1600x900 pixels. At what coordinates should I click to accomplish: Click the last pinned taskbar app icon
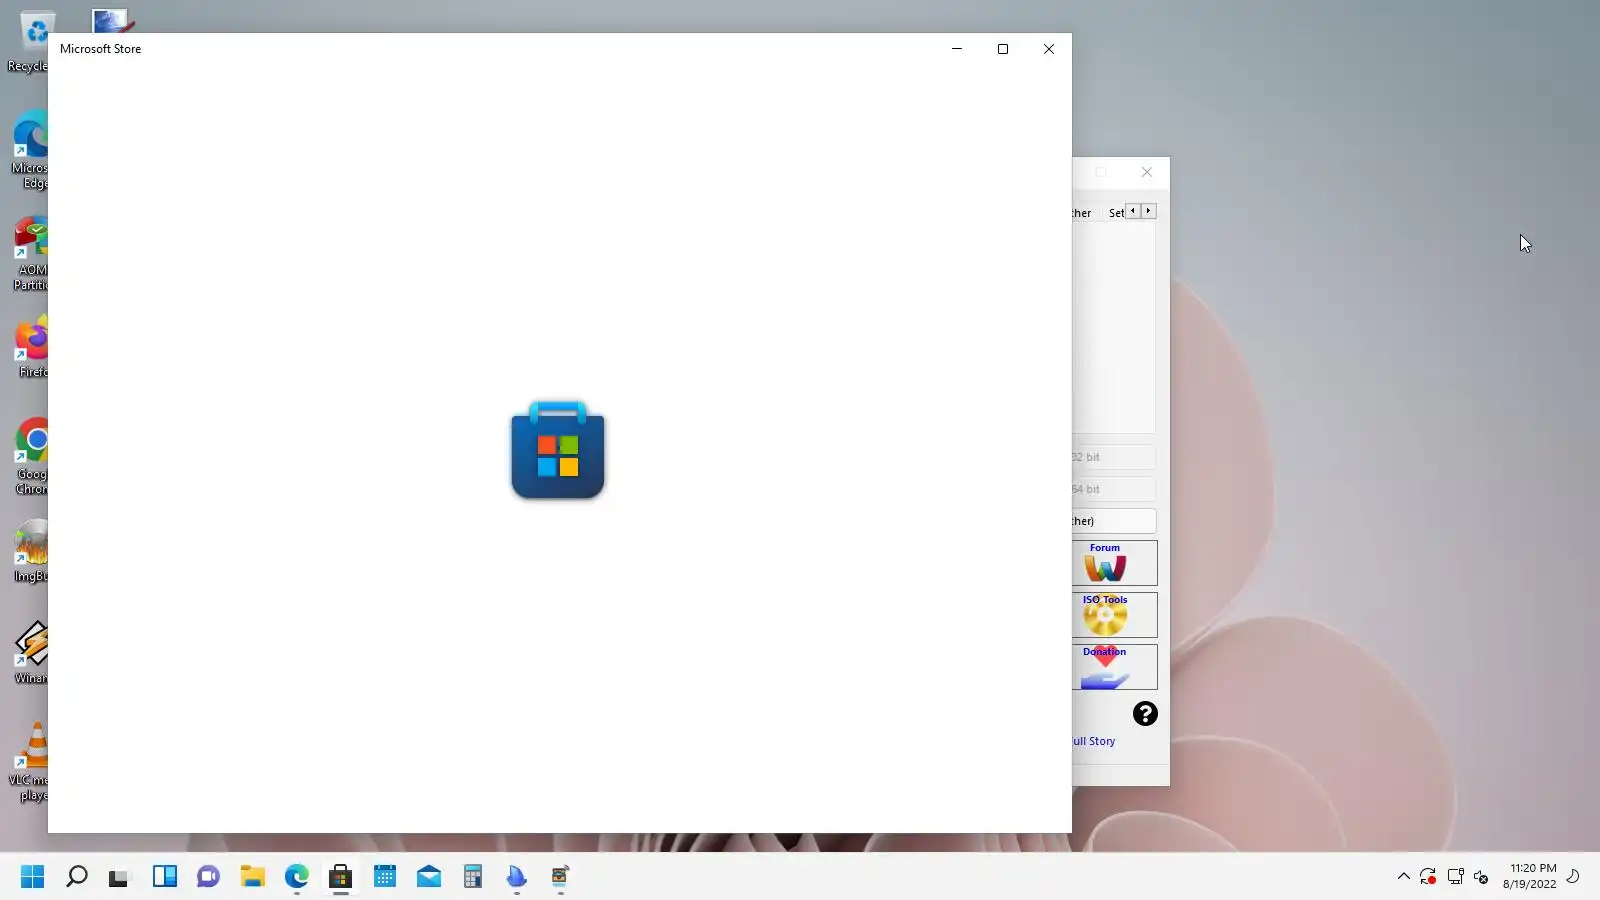coord(560,877)
